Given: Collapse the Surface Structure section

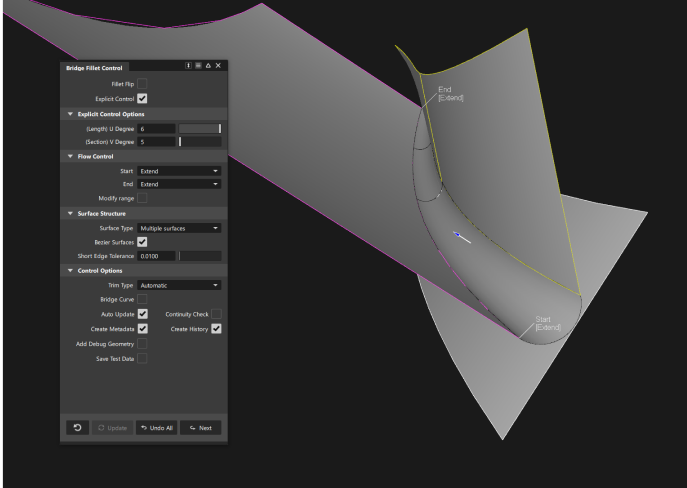Looking at the screenshot, I should tap(70, 213).
